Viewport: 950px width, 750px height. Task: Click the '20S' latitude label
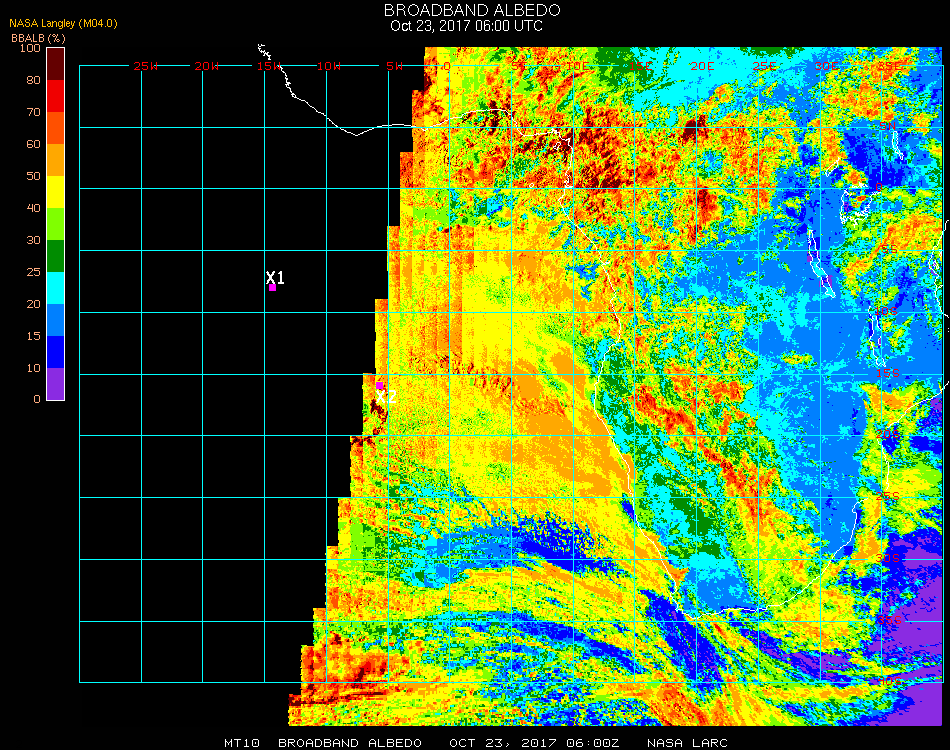888,435
